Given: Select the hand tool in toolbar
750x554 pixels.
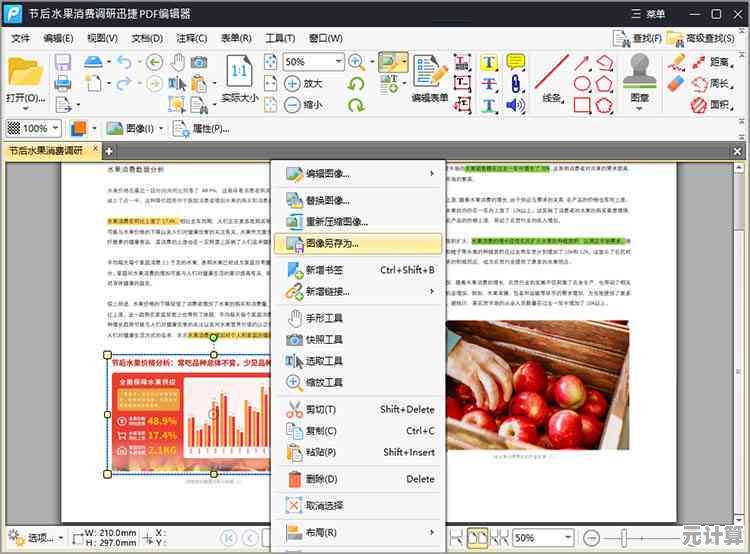Looking at the screenshot, I should point(177,62).
